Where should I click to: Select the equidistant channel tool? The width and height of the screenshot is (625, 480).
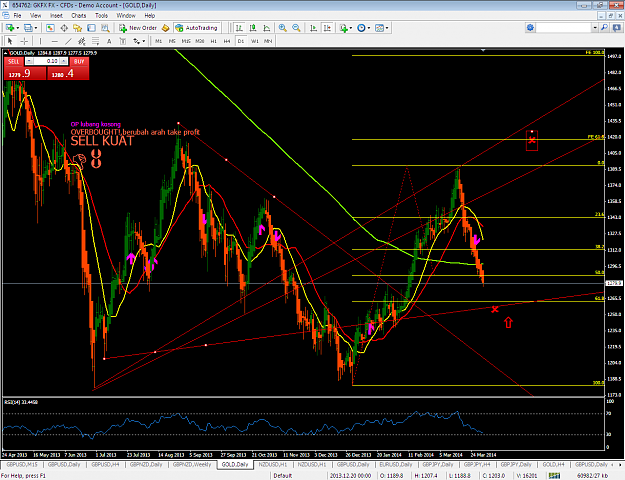82,41
